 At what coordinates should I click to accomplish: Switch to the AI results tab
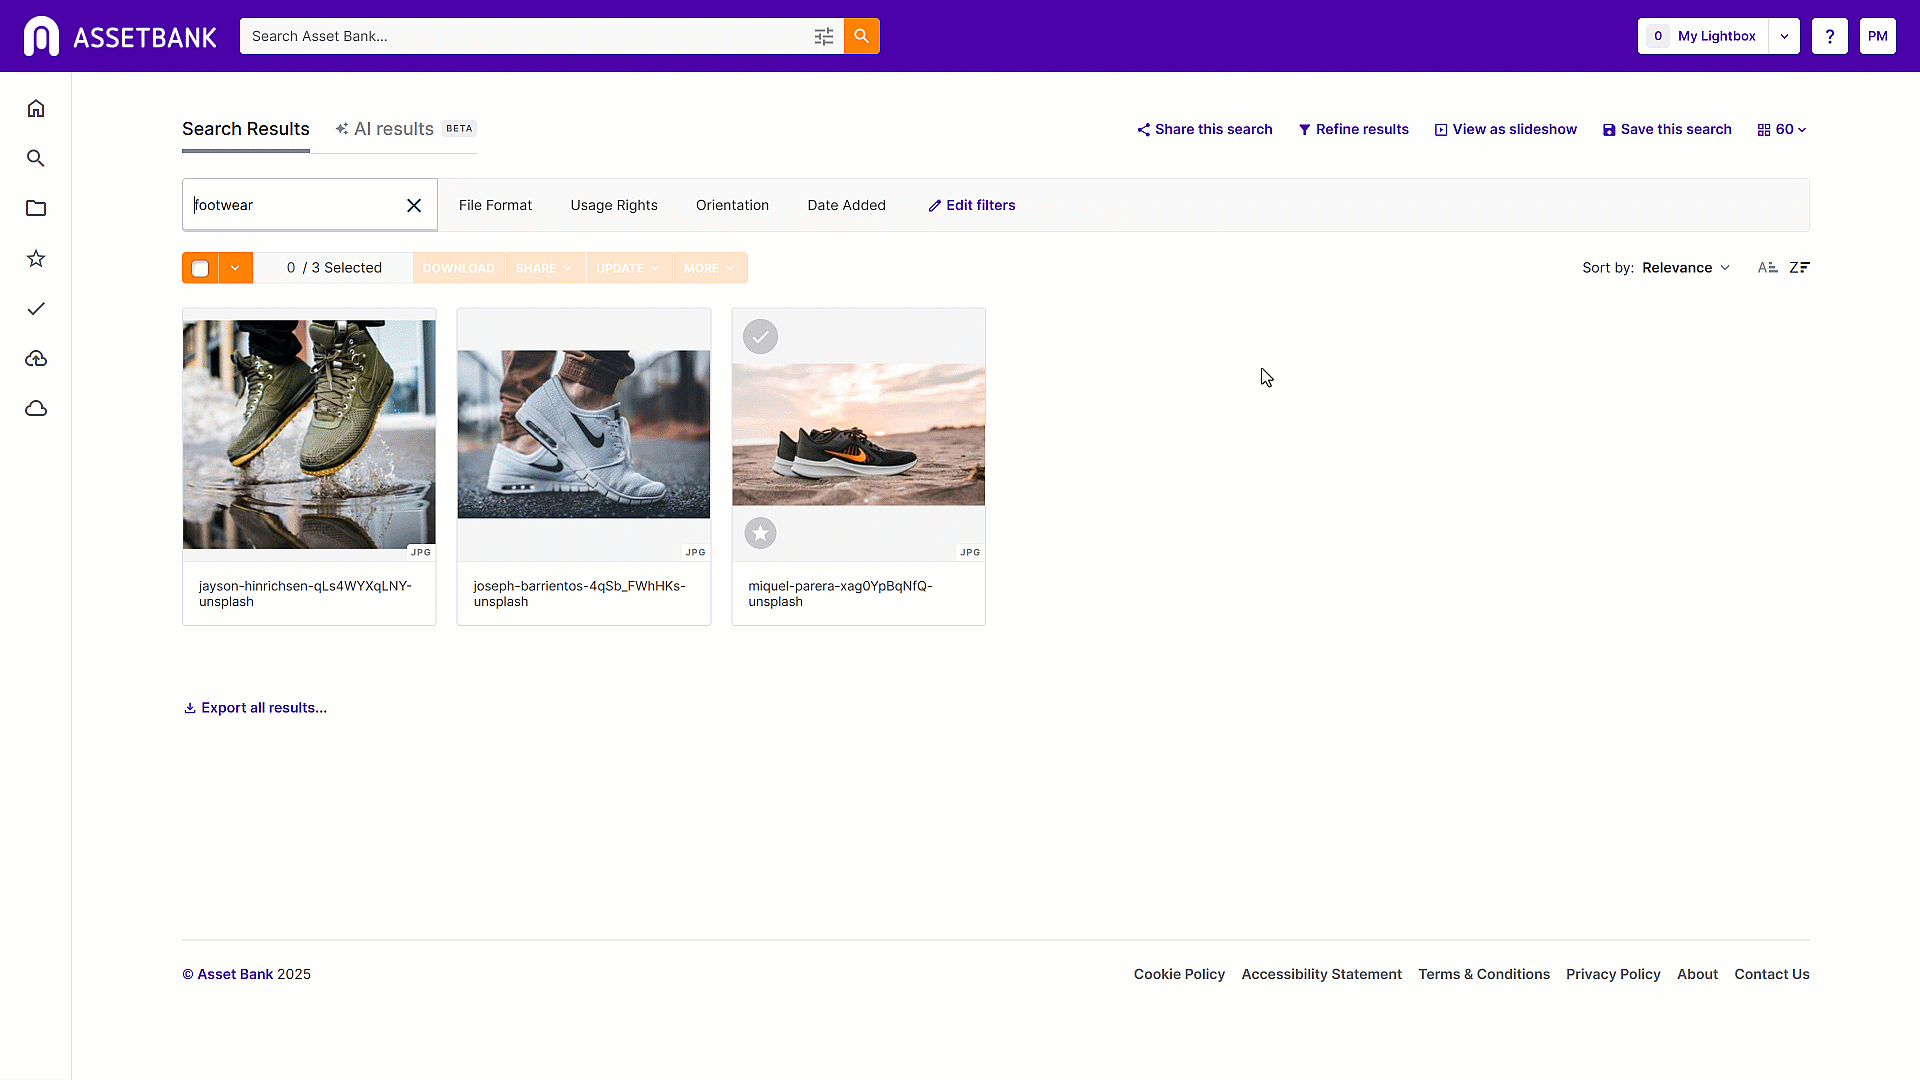coord(405,129)
